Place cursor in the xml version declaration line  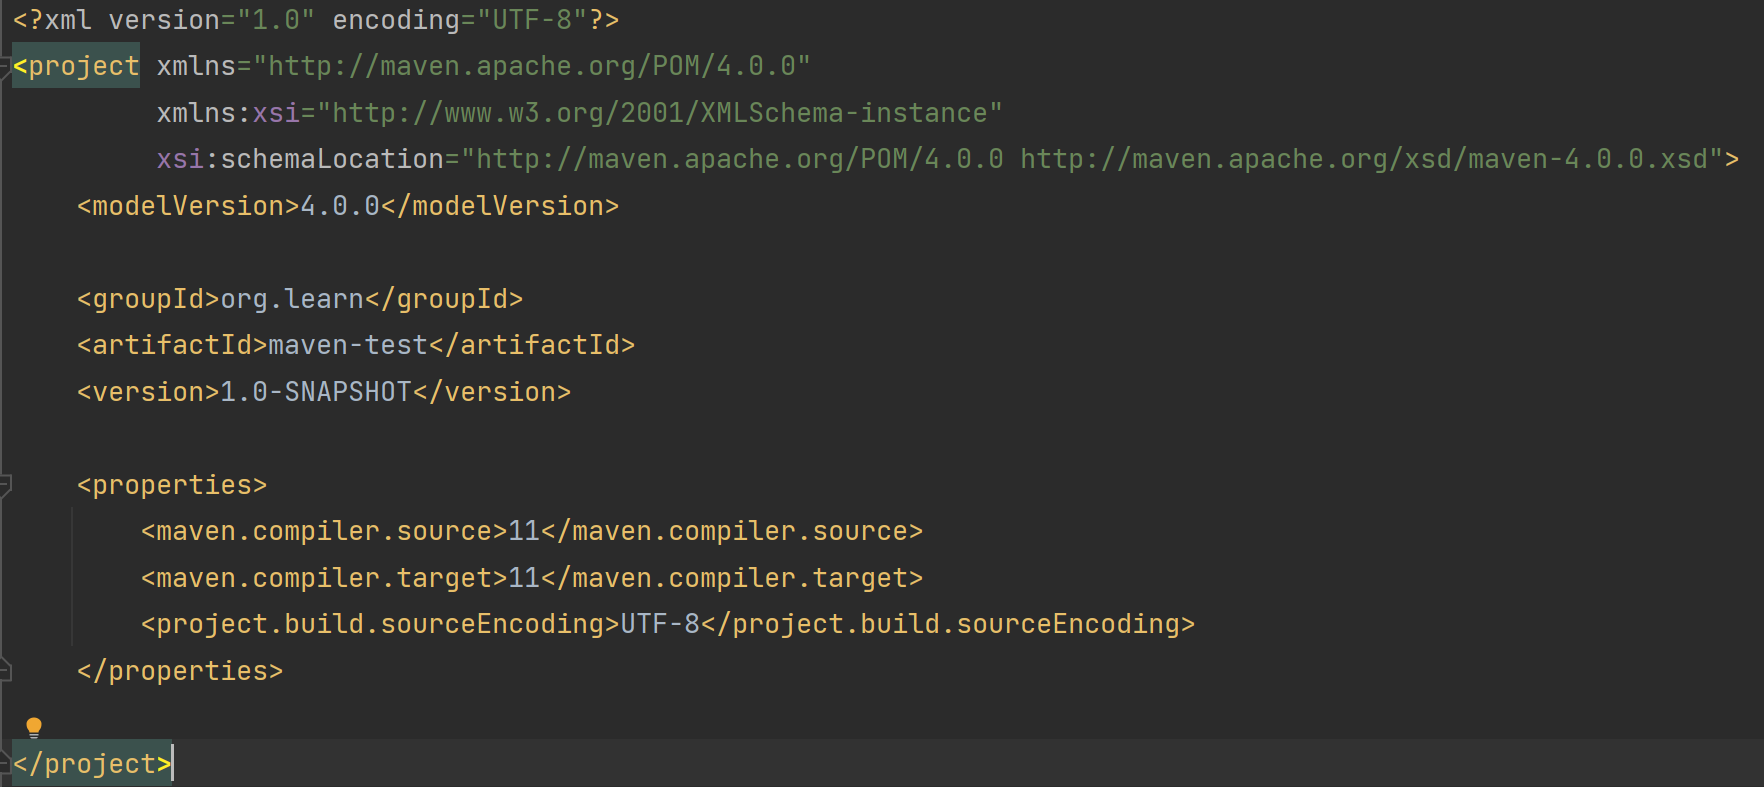click(x=316, y=20)
